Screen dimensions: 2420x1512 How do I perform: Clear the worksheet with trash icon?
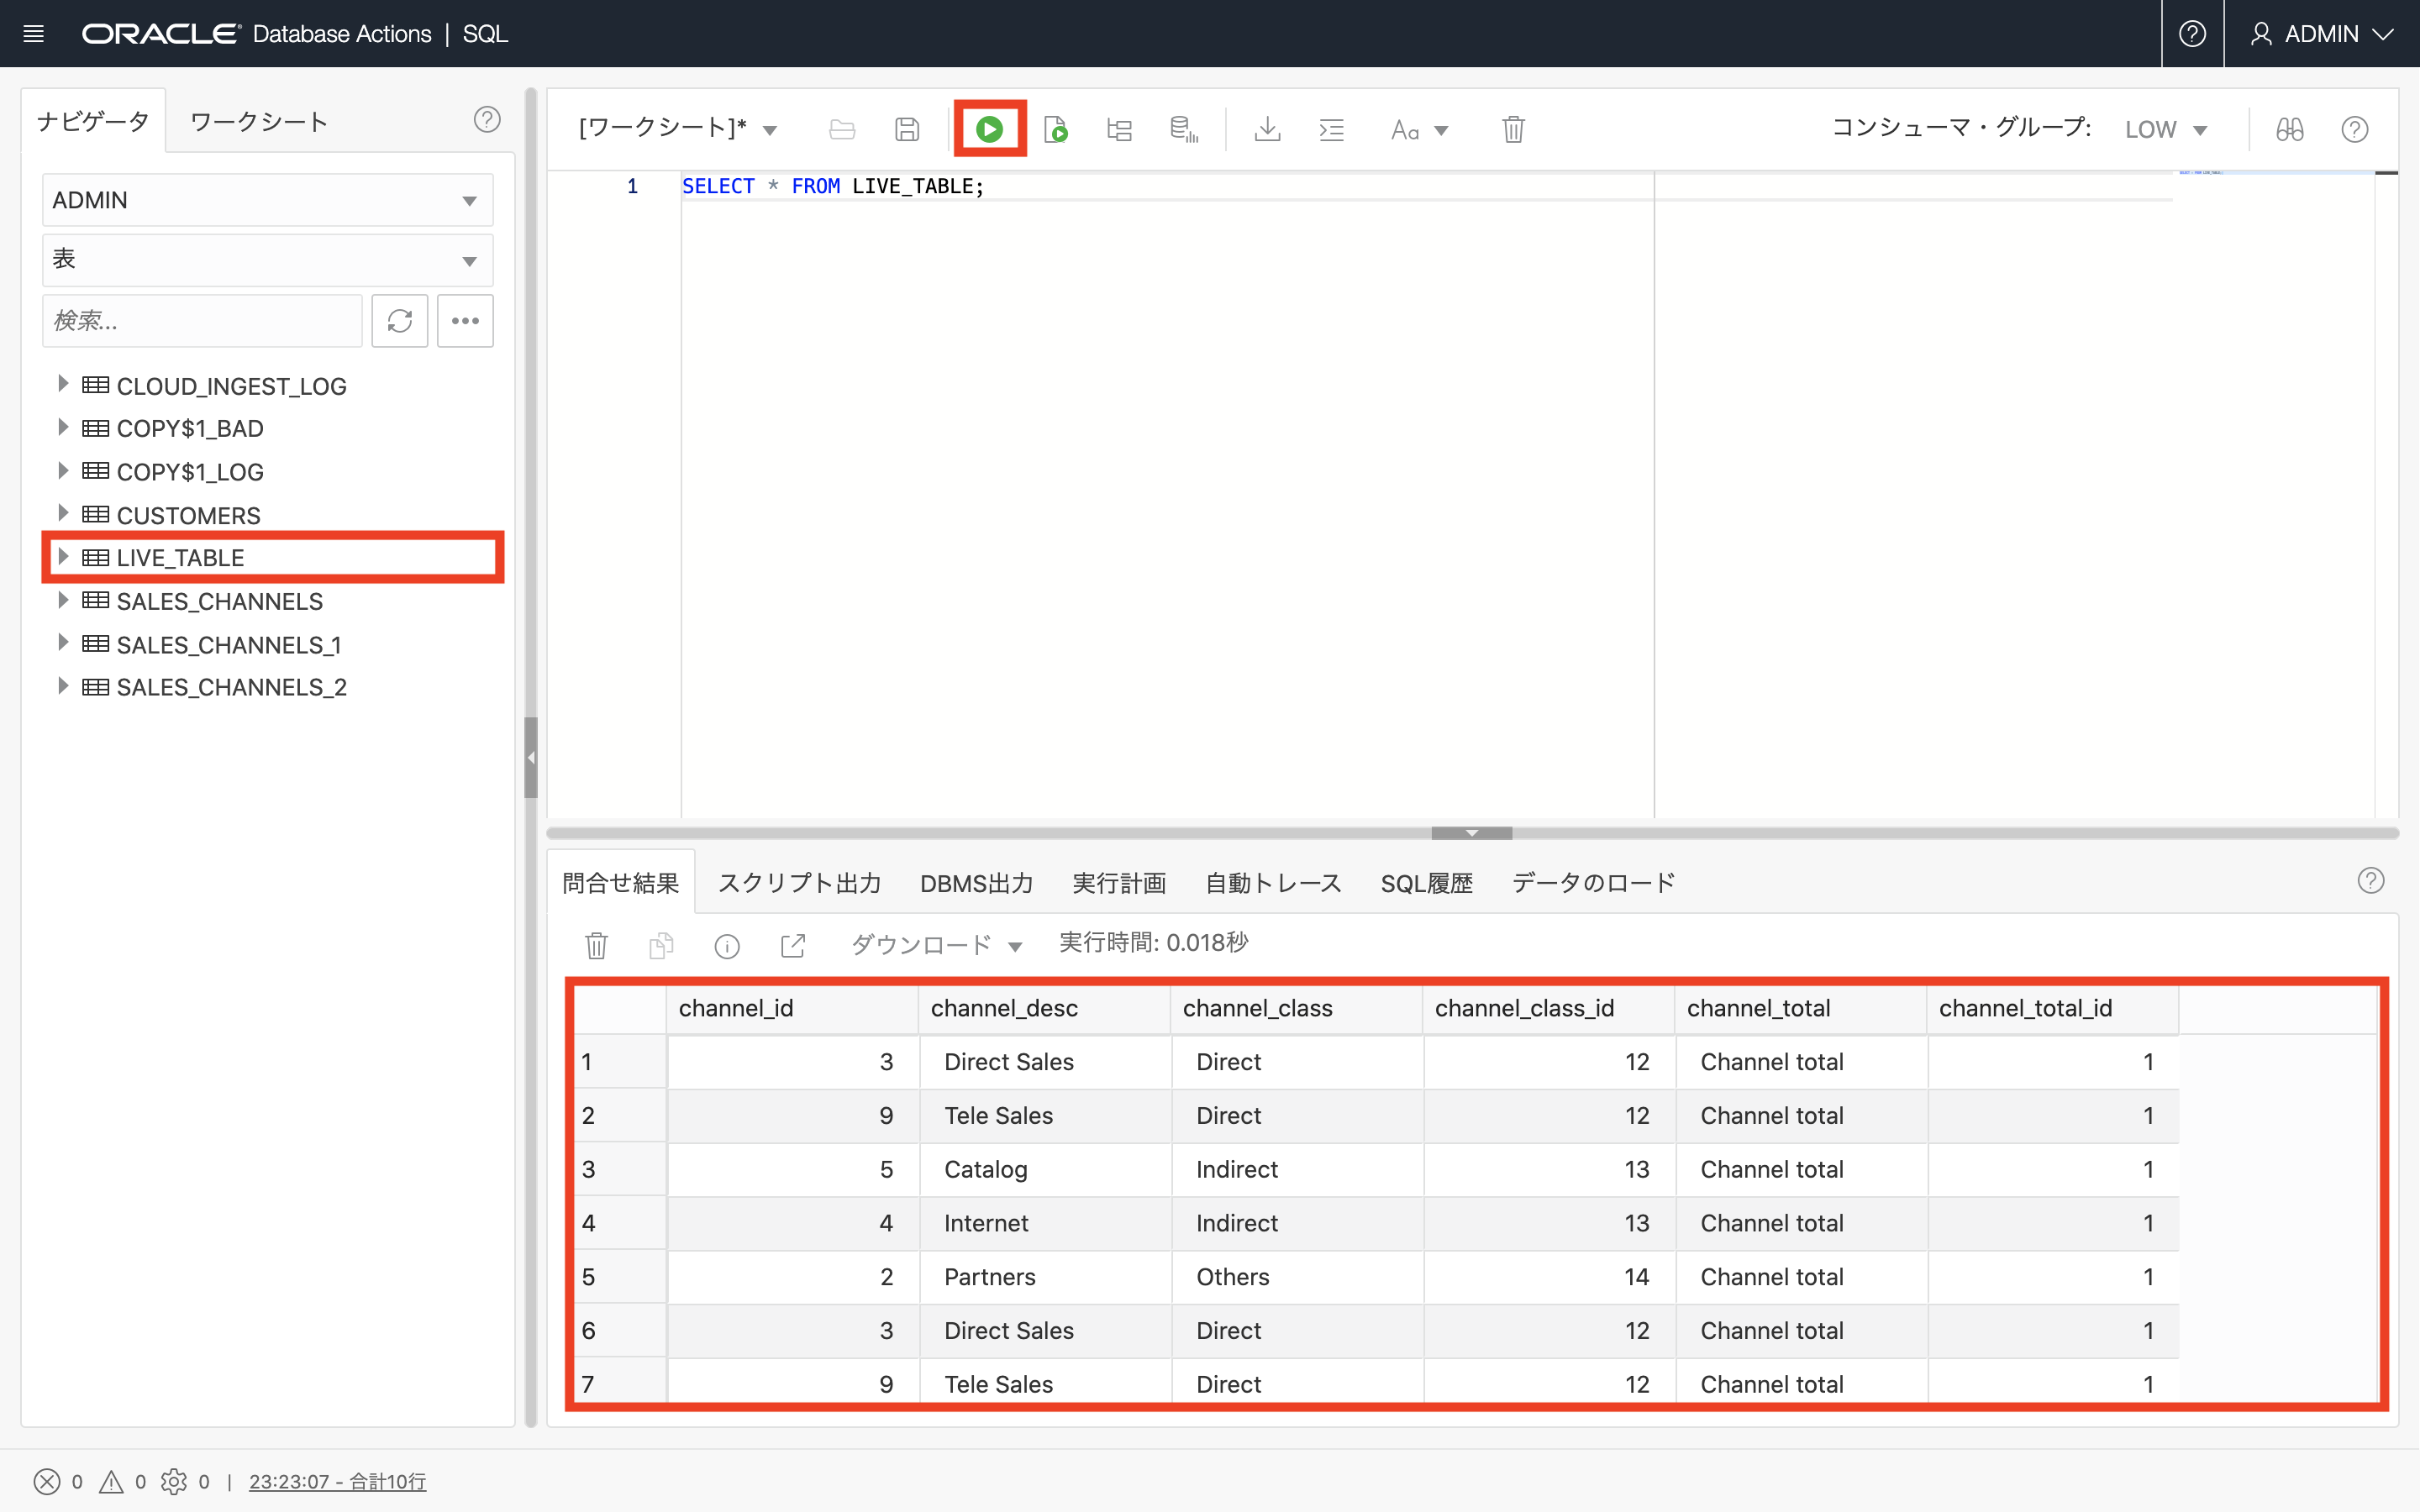pyautogui.click(x=1513, y=129)
